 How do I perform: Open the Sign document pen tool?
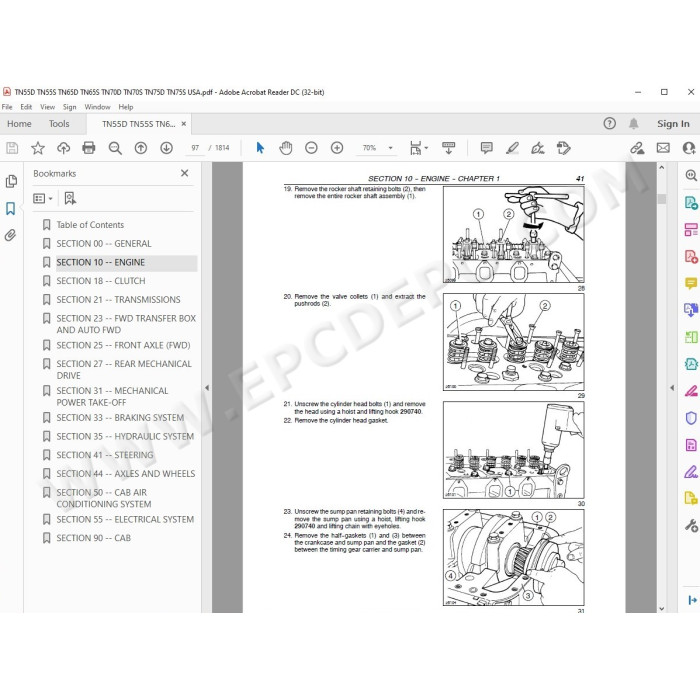(538, 148)
